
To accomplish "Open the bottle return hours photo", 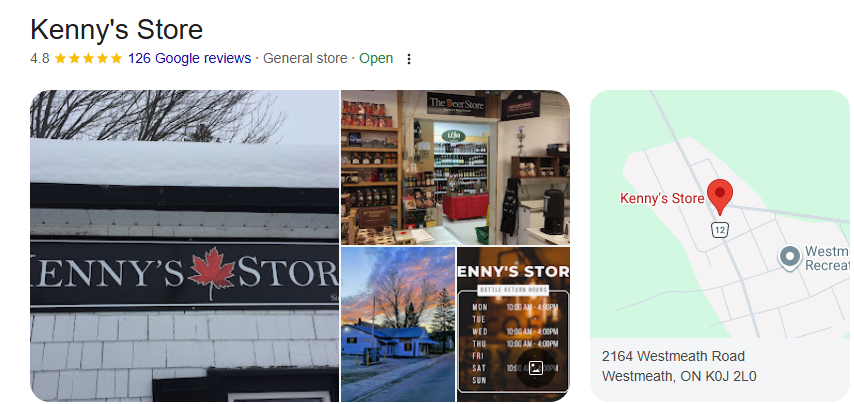I will (x=513, y=325).
